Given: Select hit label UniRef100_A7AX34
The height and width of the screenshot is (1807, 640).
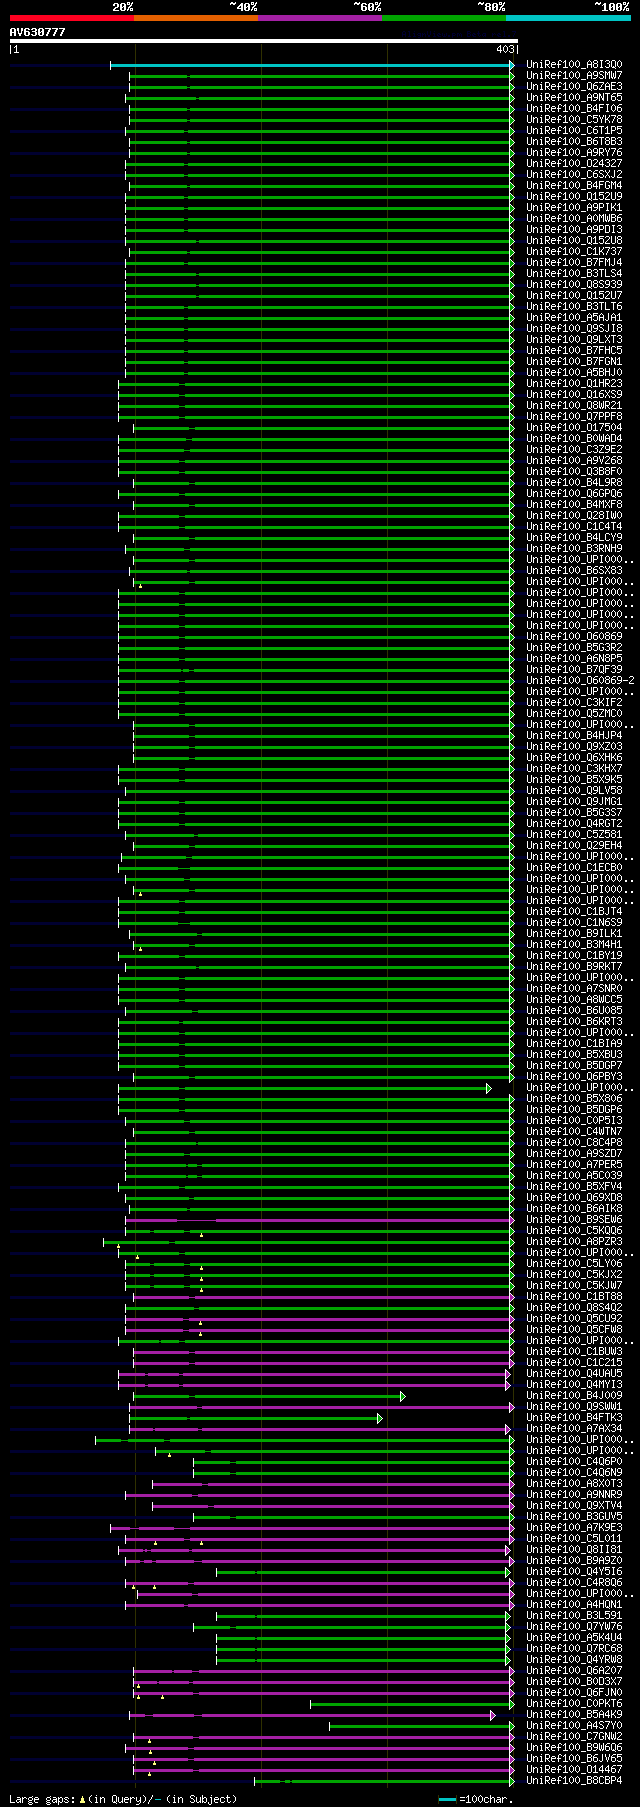Looking at the screenshot, I should (574, 1429).
